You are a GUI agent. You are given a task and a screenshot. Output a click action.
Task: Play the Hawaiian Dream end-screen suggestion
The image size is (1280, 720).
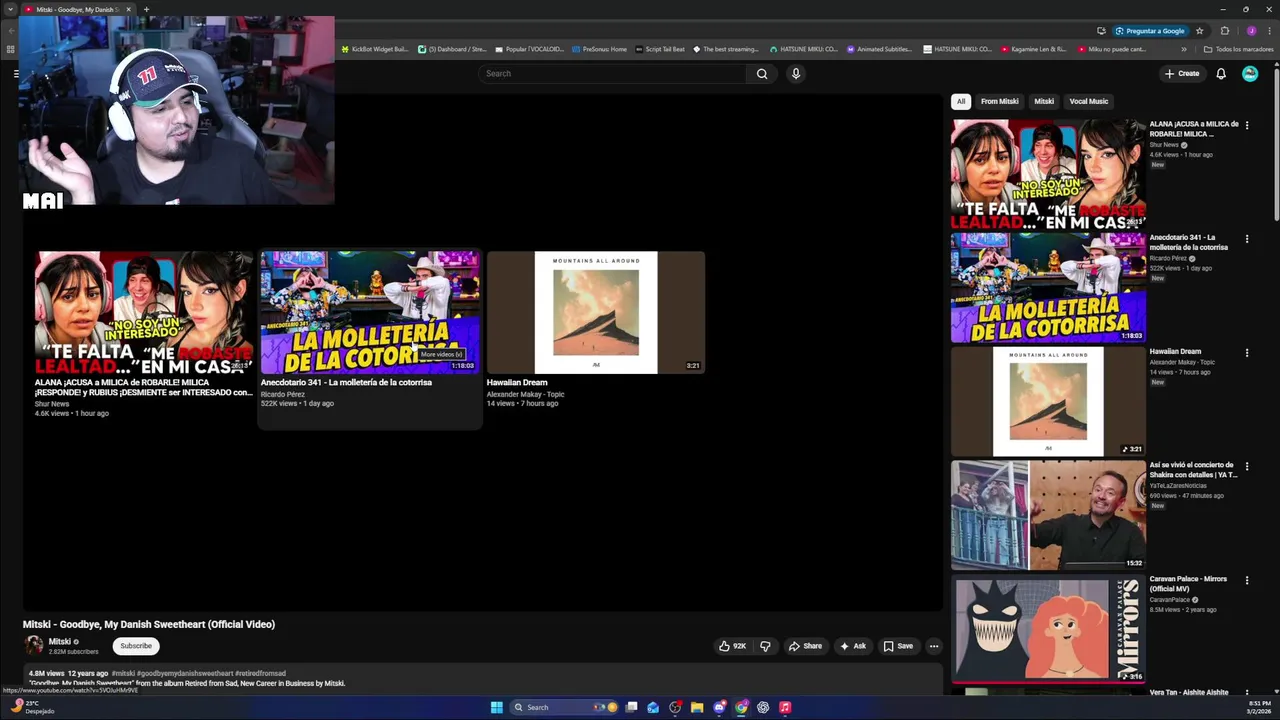[x=596, y=312]
